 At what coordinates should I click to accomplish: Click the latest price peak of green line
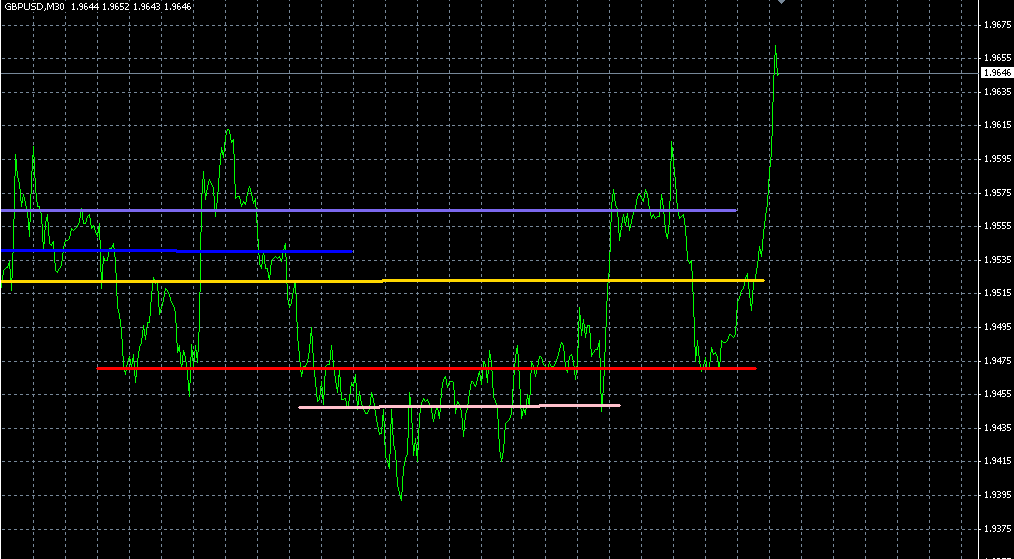point(776,46)
